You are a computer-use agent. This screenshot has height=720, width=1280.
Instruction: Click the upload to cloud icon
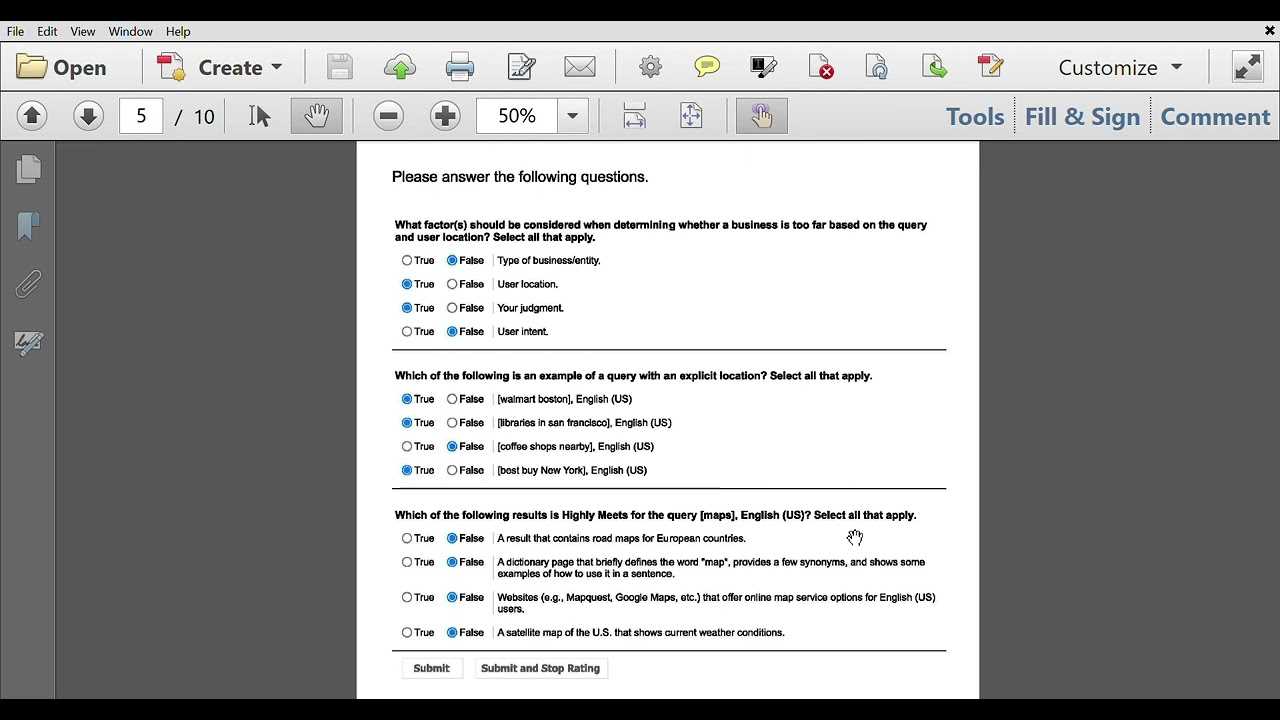point(400,67)
